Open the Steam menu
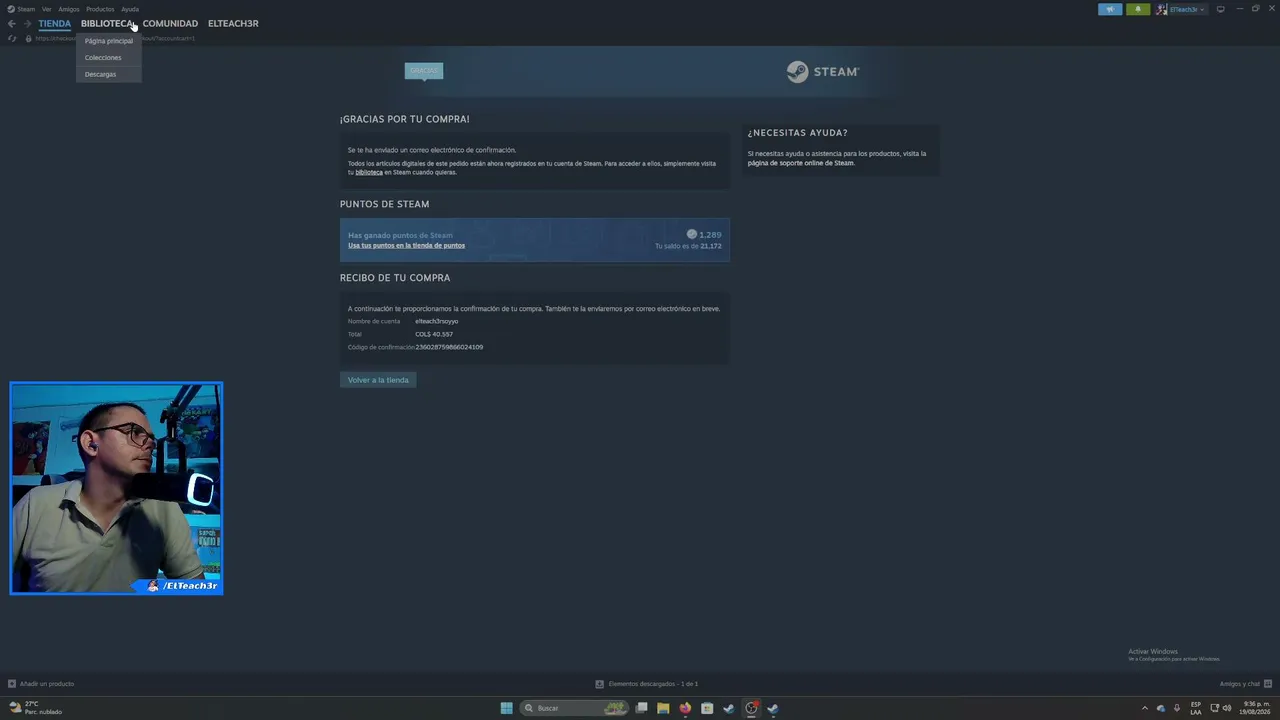Image resolution: width=1280 pixels, height=720 pixels. [26, 9]
